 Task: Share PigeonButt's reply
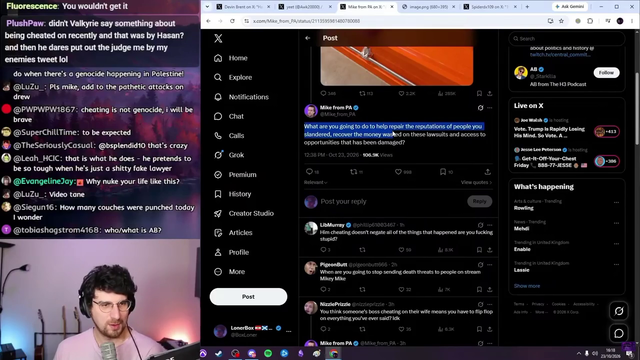(x=489, y=289)
